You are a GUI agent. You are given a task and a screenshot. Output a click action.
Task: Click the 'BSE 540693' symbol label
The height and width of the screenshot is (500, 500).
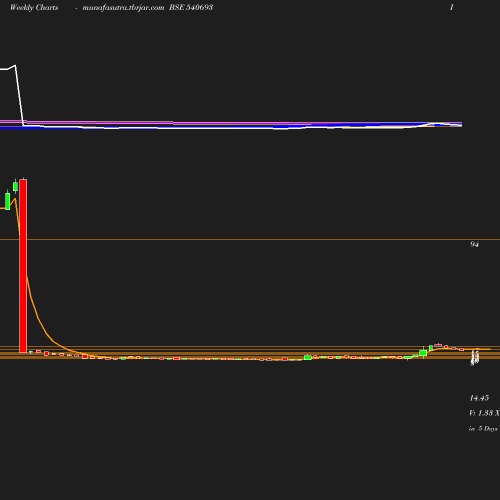click(191, 7)
